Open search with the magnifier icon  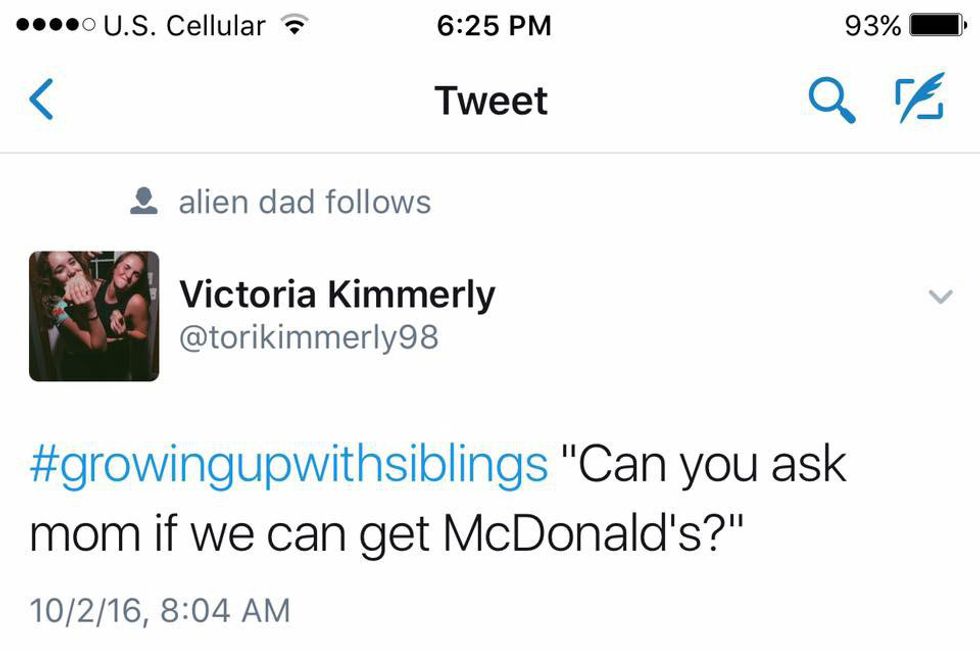coord(831,101)
